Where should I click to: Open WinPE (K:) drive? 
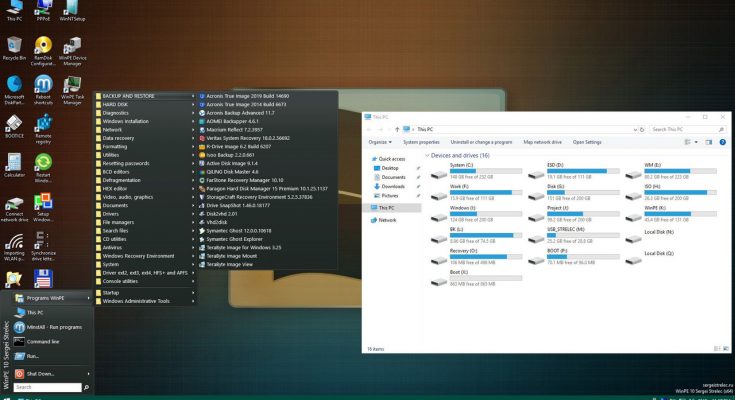(x=671, y=214)
